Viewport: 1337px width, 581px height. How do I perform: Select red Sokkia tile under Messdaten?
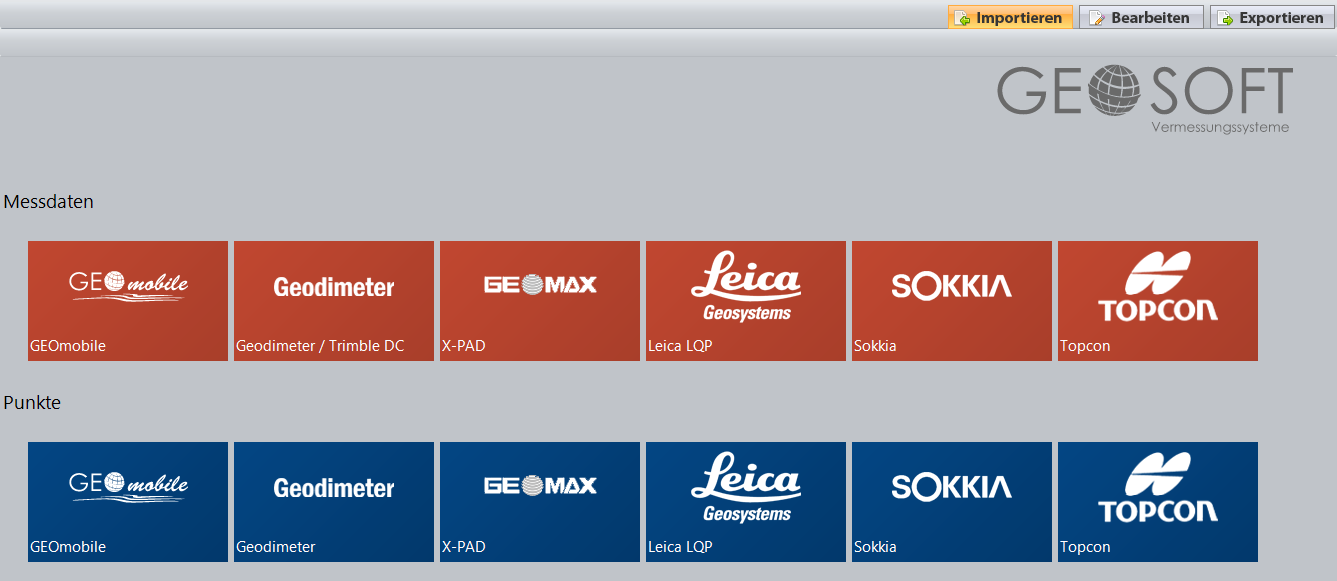(x=952, y=301)
